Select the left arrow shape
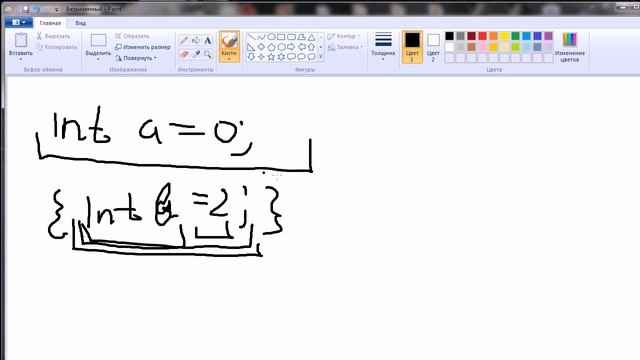Viewport: 640px width, 360px height. point(301,47)
